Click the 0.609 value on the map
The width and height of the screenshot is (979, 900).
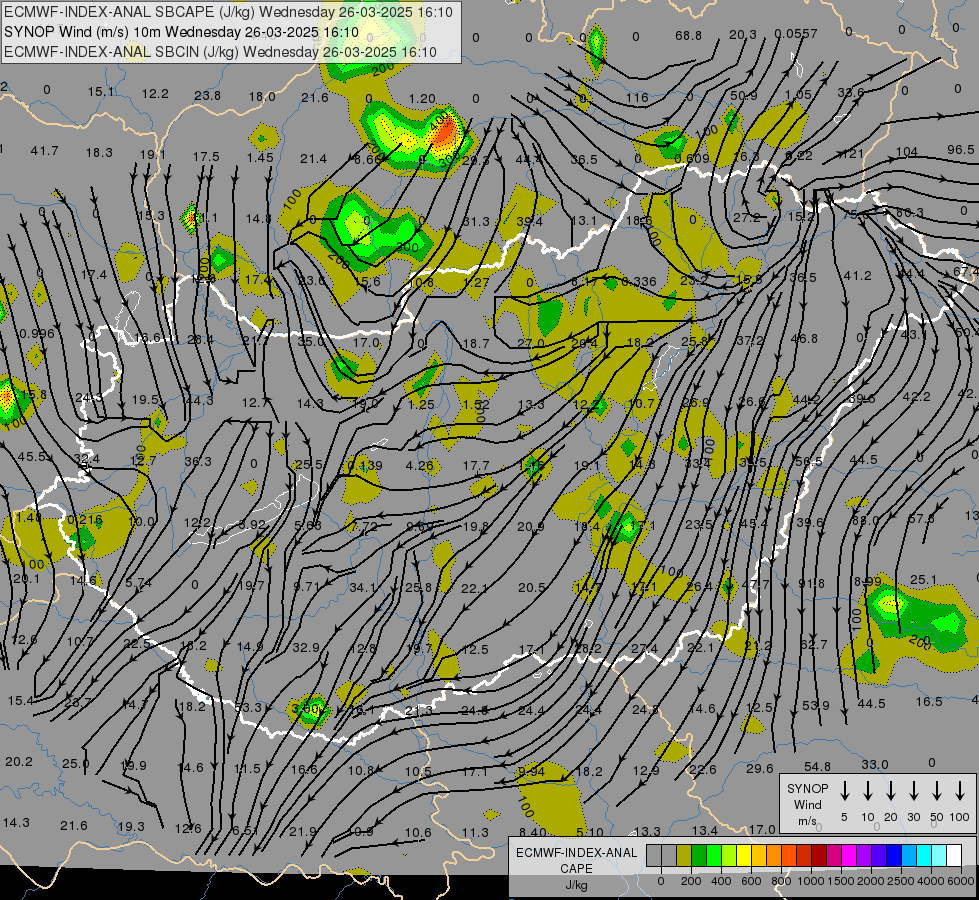(x=692, y=159)
